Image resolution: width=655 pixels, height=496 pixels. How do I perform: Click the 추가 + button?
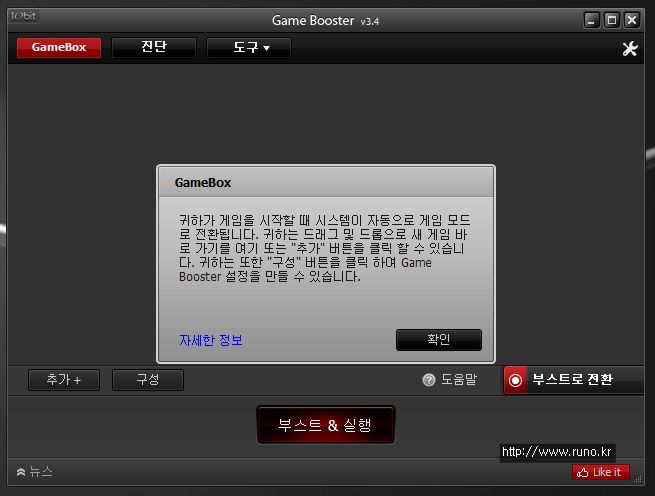64,380
